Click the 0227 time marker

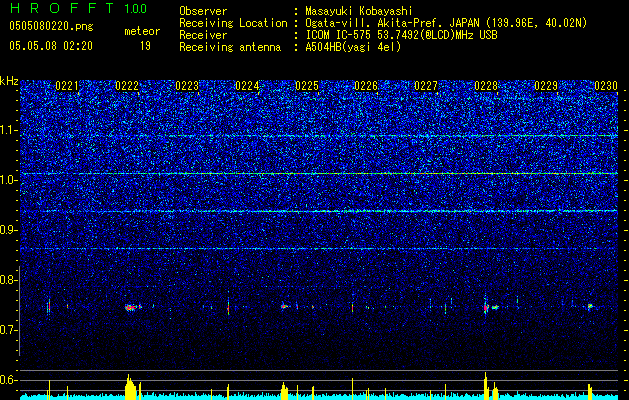point(426,86)
